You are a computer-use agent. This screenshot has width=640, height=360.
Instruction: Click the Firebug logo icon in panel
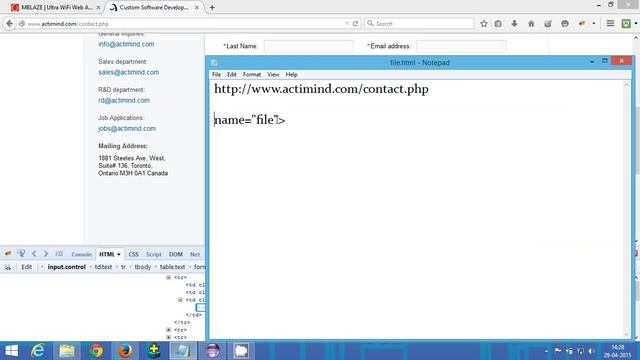[x=8, y=254]
